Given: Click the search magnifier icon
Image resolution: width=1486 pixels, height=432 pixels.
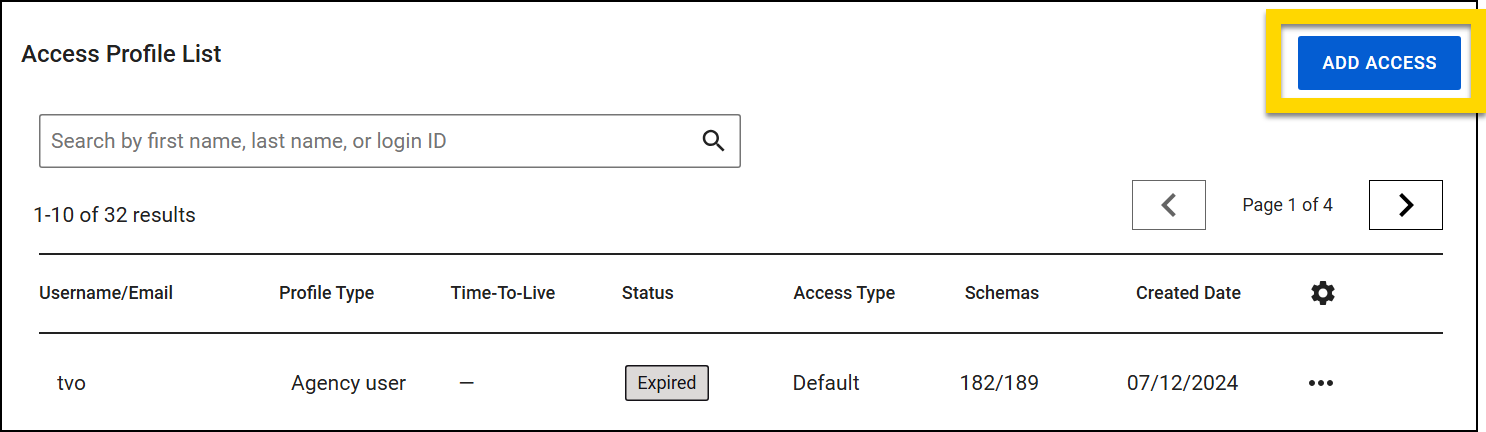Looking at the screenshot, I should (713, 141).
